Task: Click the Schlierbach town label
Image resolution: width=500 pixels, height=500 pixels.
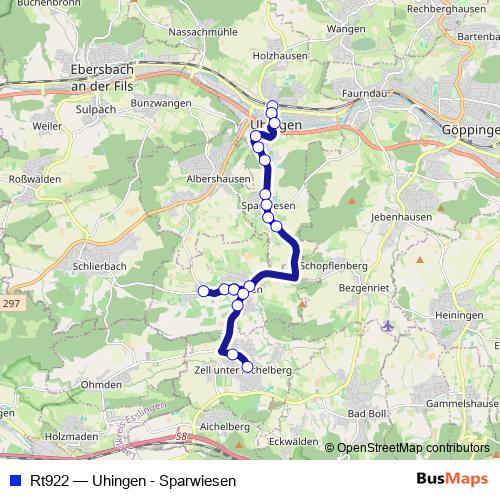Action: (x=99, y=266)
